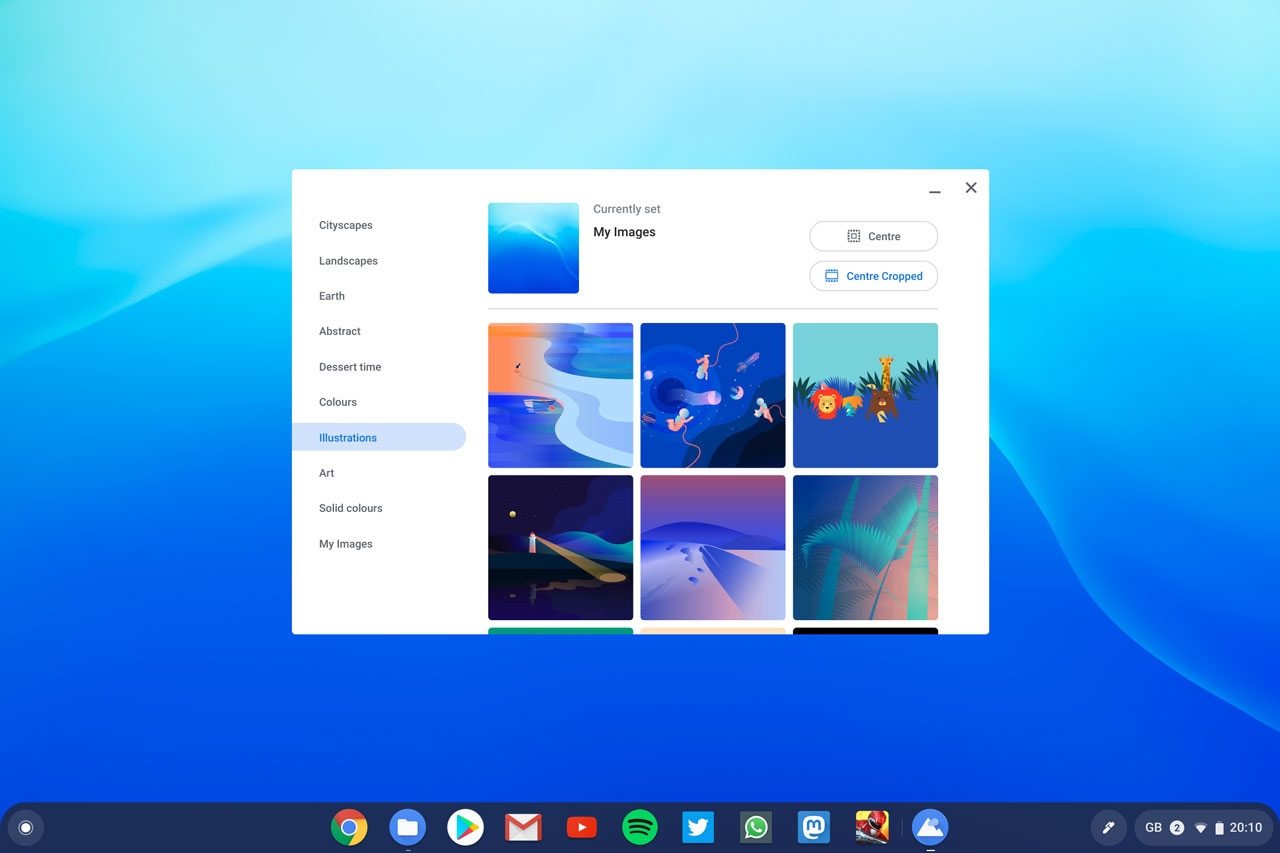Launch Twitter app in the shelf
The width and height of the screenshot is (1280, 853).
click(x=698, y=827)
